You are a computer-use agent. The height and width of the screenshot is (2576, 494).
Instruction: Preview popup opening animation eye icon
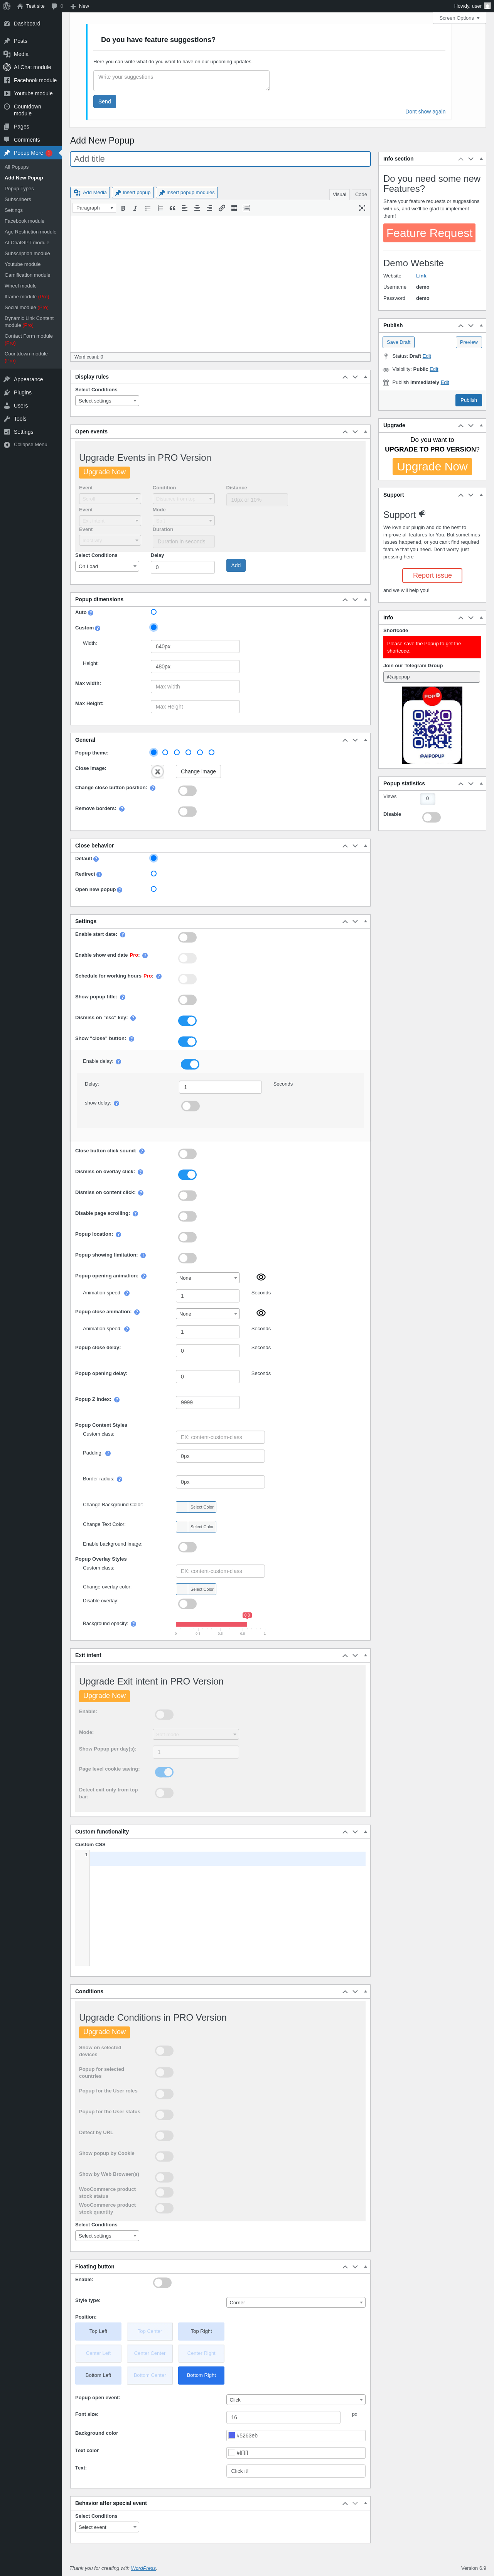click(261, 1277)
